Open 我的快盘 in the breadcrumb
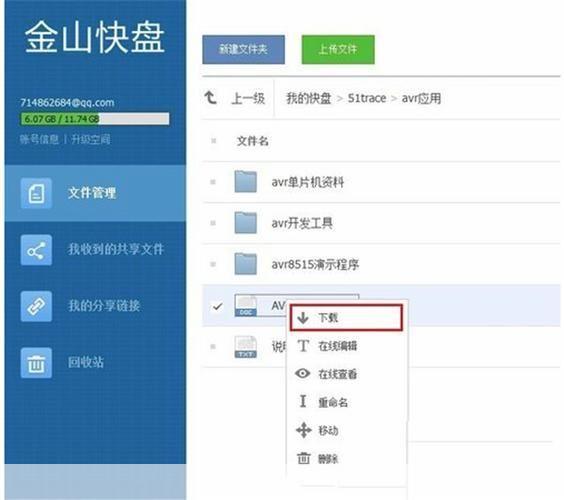Image resolution: width=564 pixels, height=500 pixels. click(x=309, y=98)
